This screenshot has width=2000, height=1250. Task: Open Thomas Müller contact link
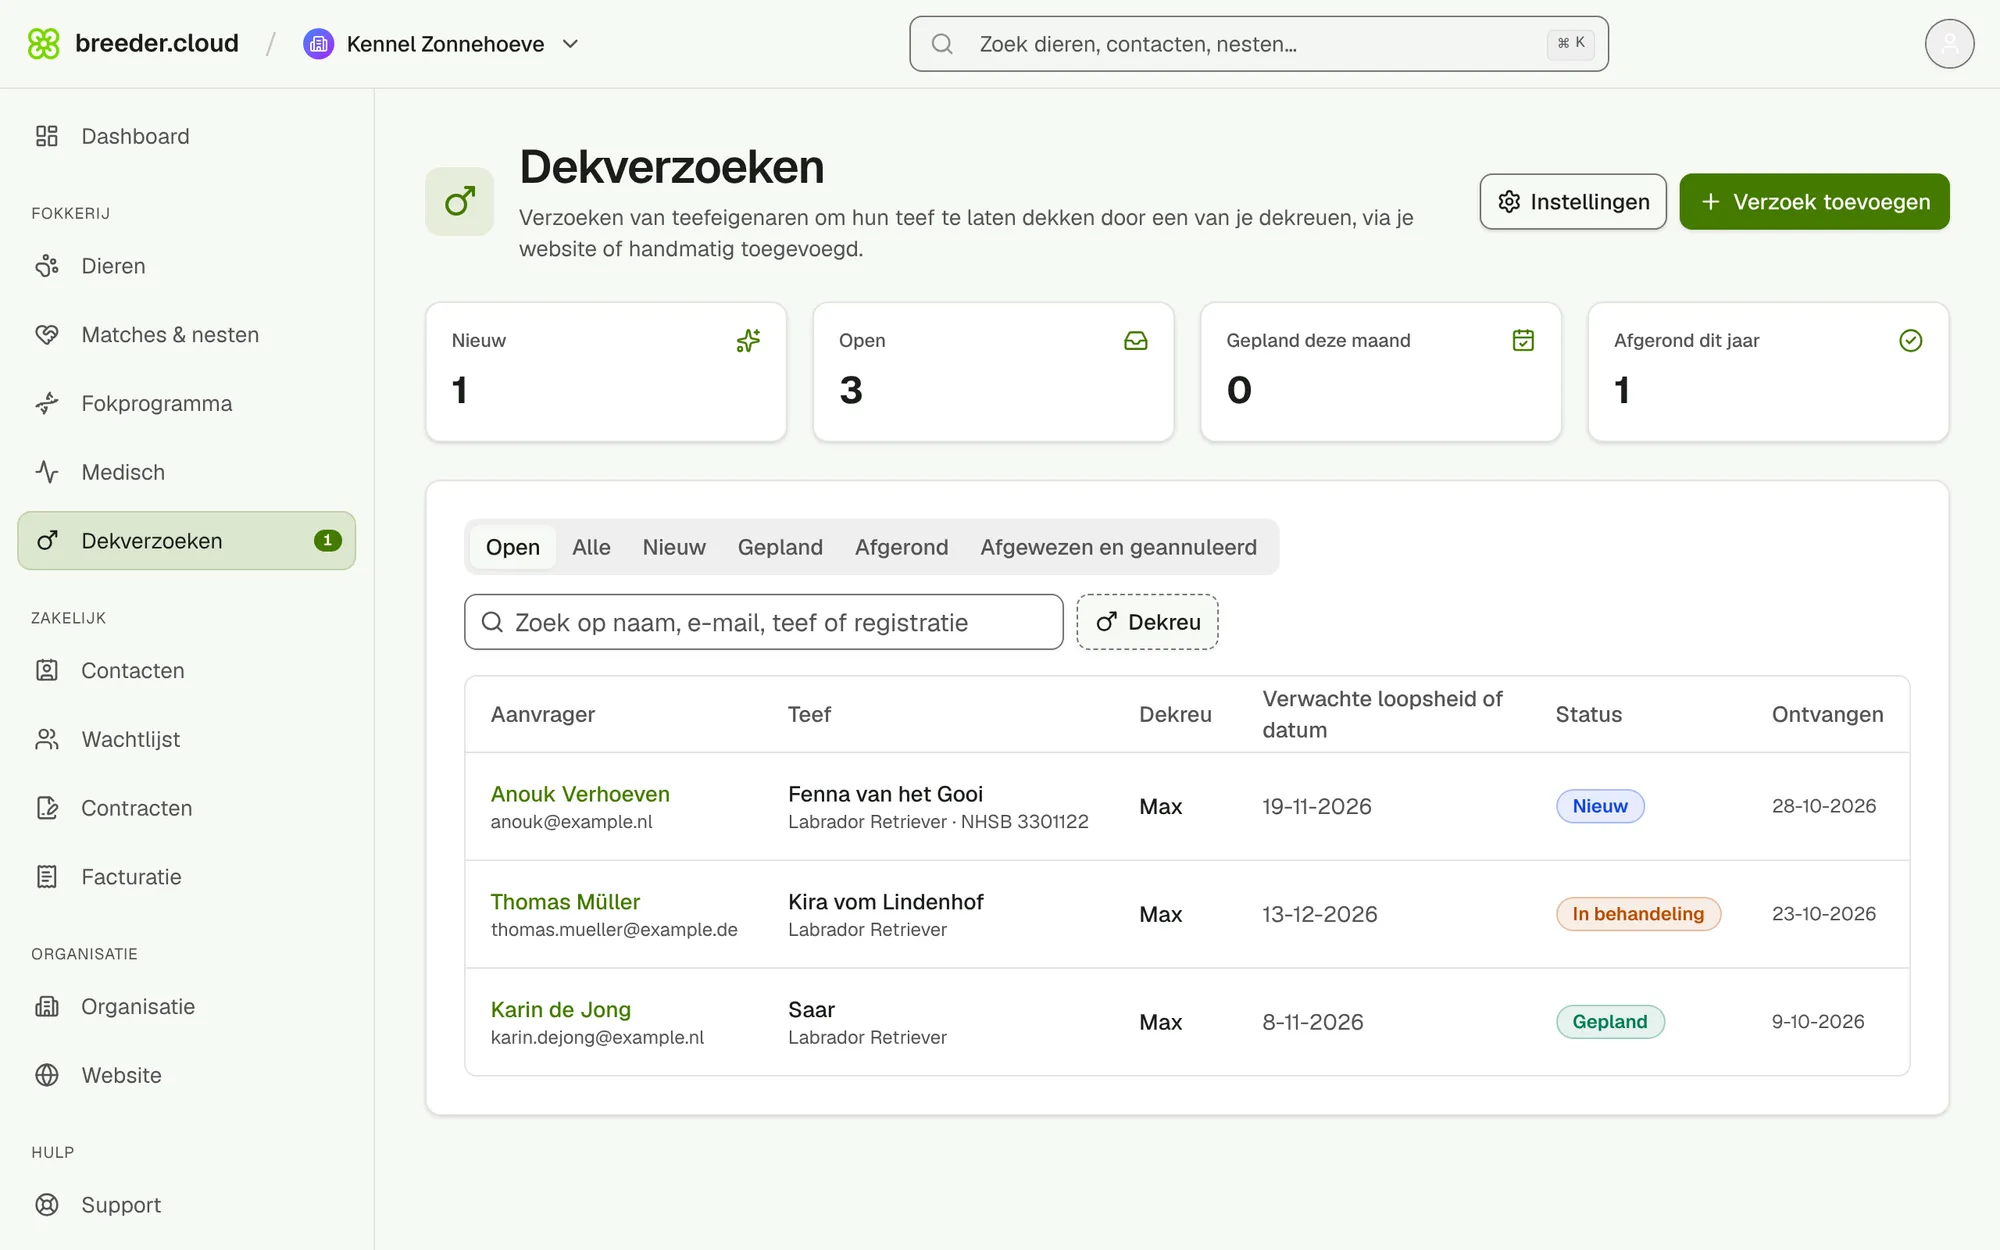click(565, 902)
